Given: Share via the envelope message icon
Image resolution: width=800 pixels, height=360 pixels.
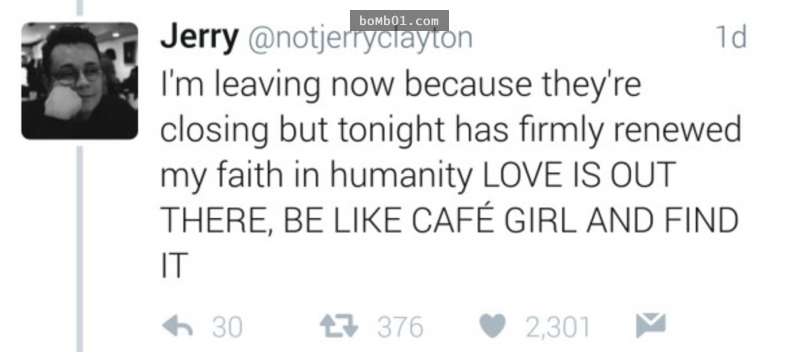Looking at the screenshot, I should pyautogui.click(x=651, y=325).
